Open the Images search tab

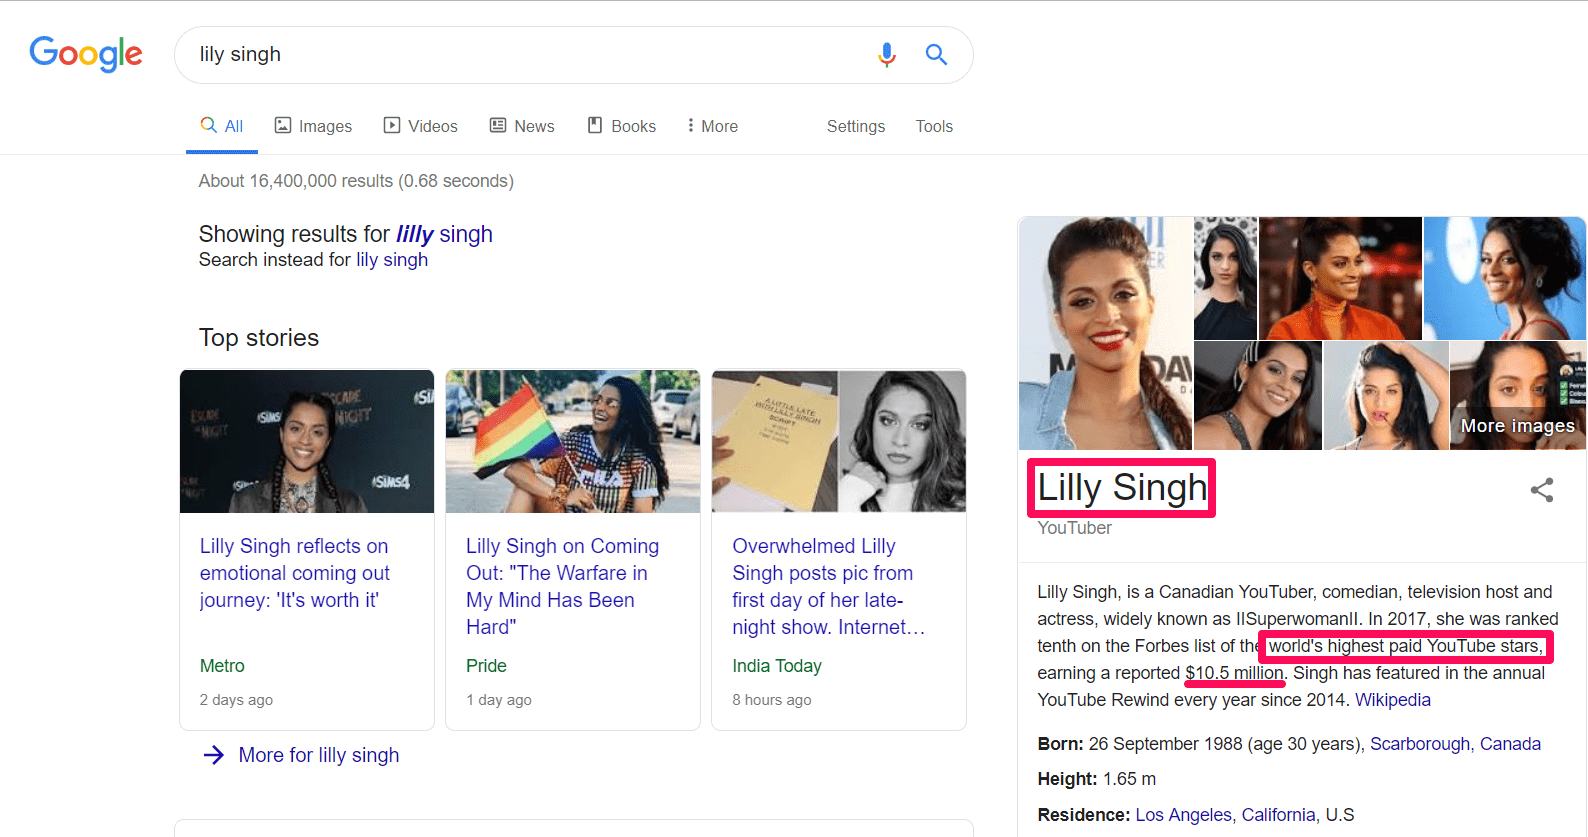(314, 126)
